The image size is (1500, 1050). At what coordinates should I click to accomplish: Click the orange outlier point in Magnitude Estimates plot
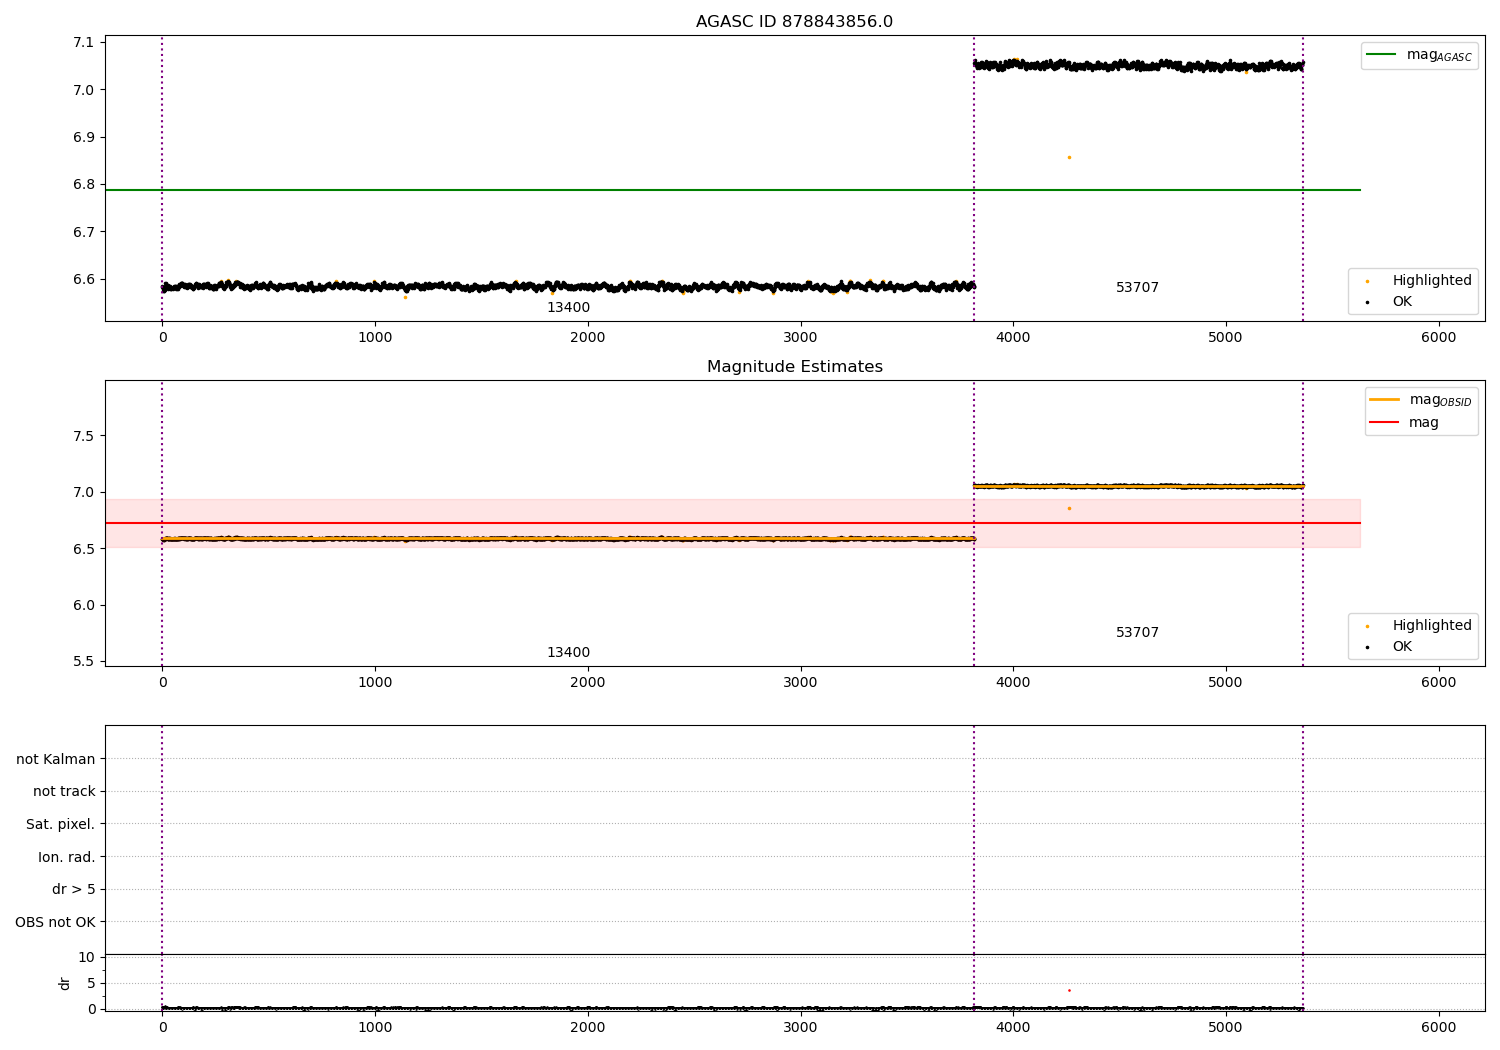pos(1069,508)
